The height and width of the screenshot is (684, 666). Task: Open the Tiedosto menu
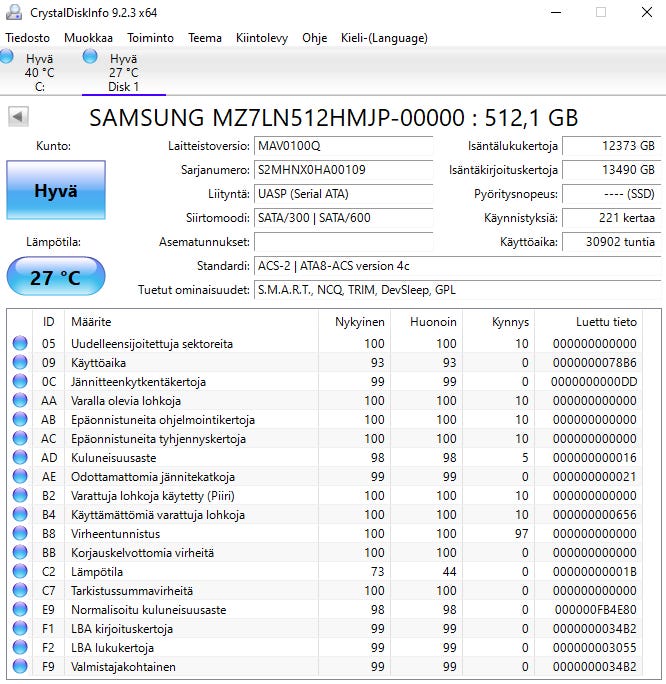[x=27, y=38]
